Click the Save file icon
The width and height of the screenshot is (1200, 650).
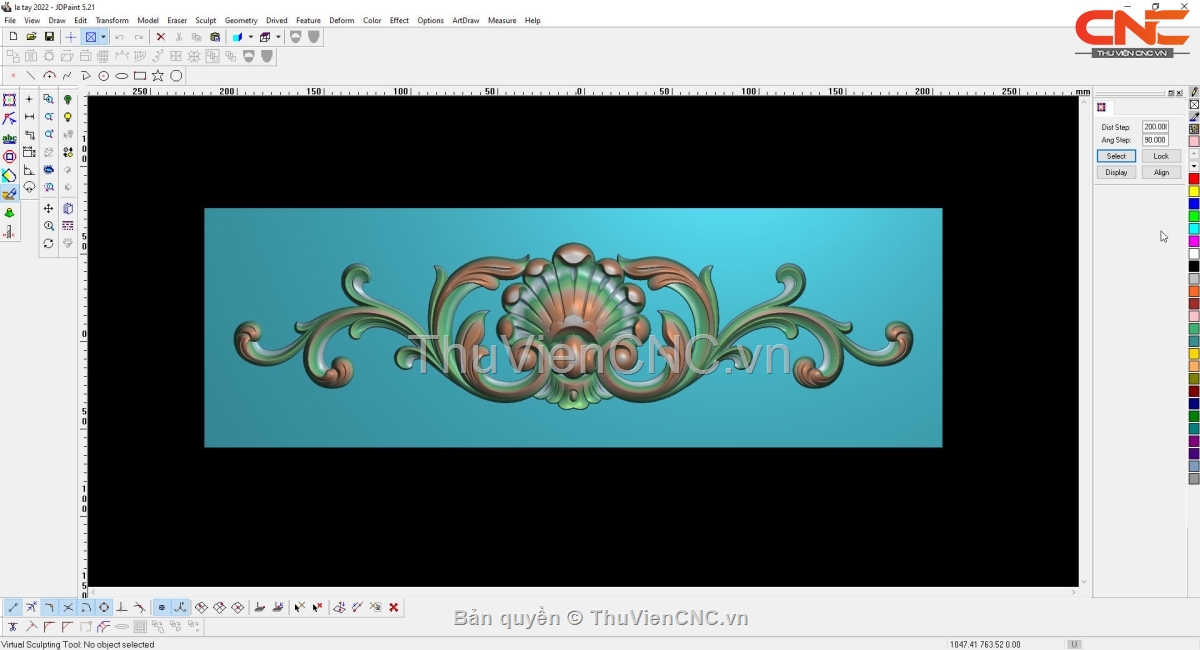(49, 37)
